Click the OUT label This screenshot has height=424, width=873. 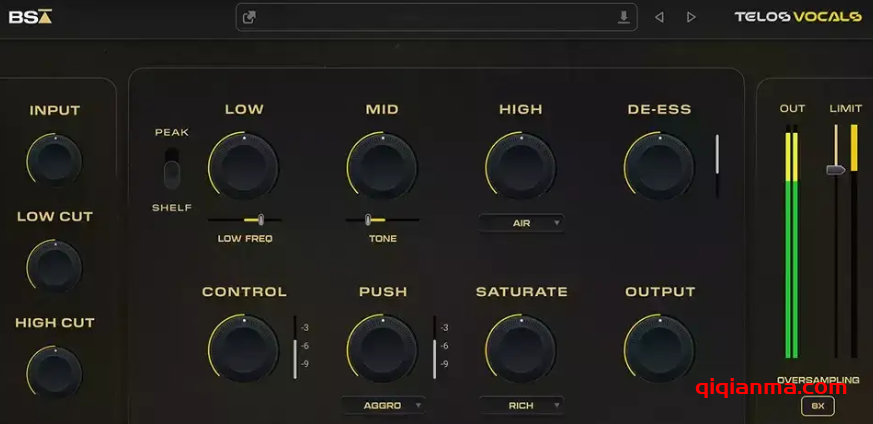point(792,109)
